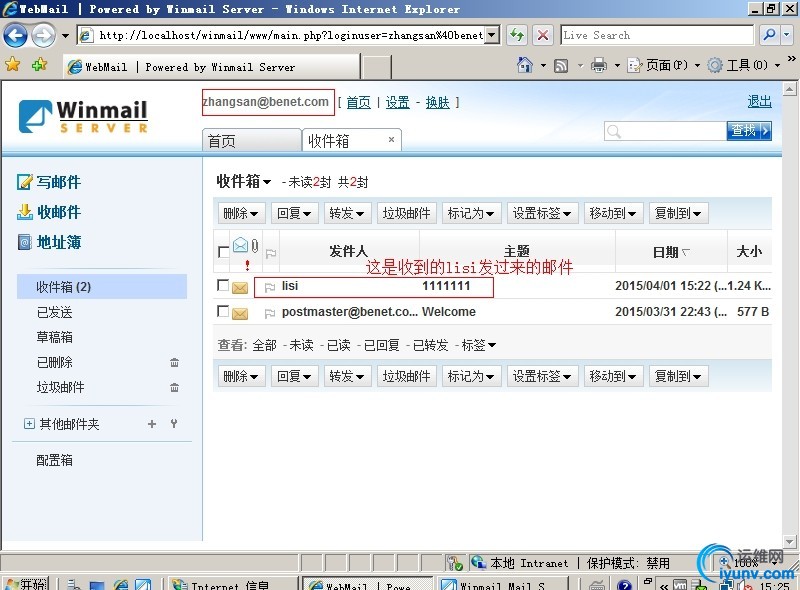Click the RSS feeds icon
800x590 pixels.
[561, 65]
